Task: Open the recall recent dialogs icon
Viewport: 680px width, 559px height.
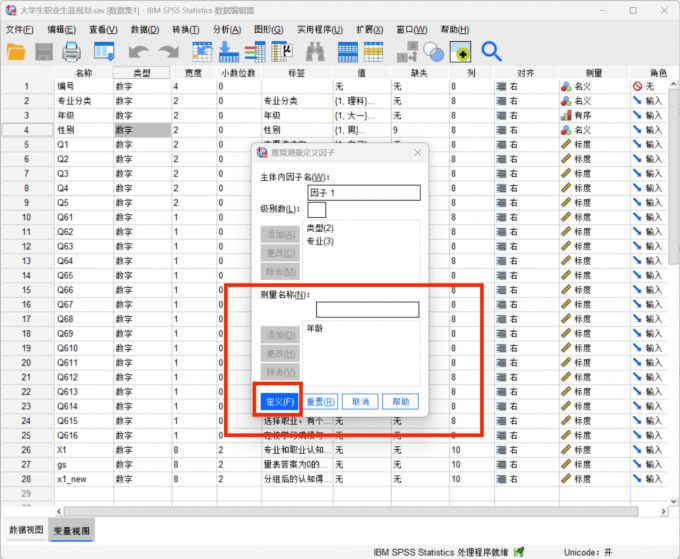Action: (x=104, y=51)
